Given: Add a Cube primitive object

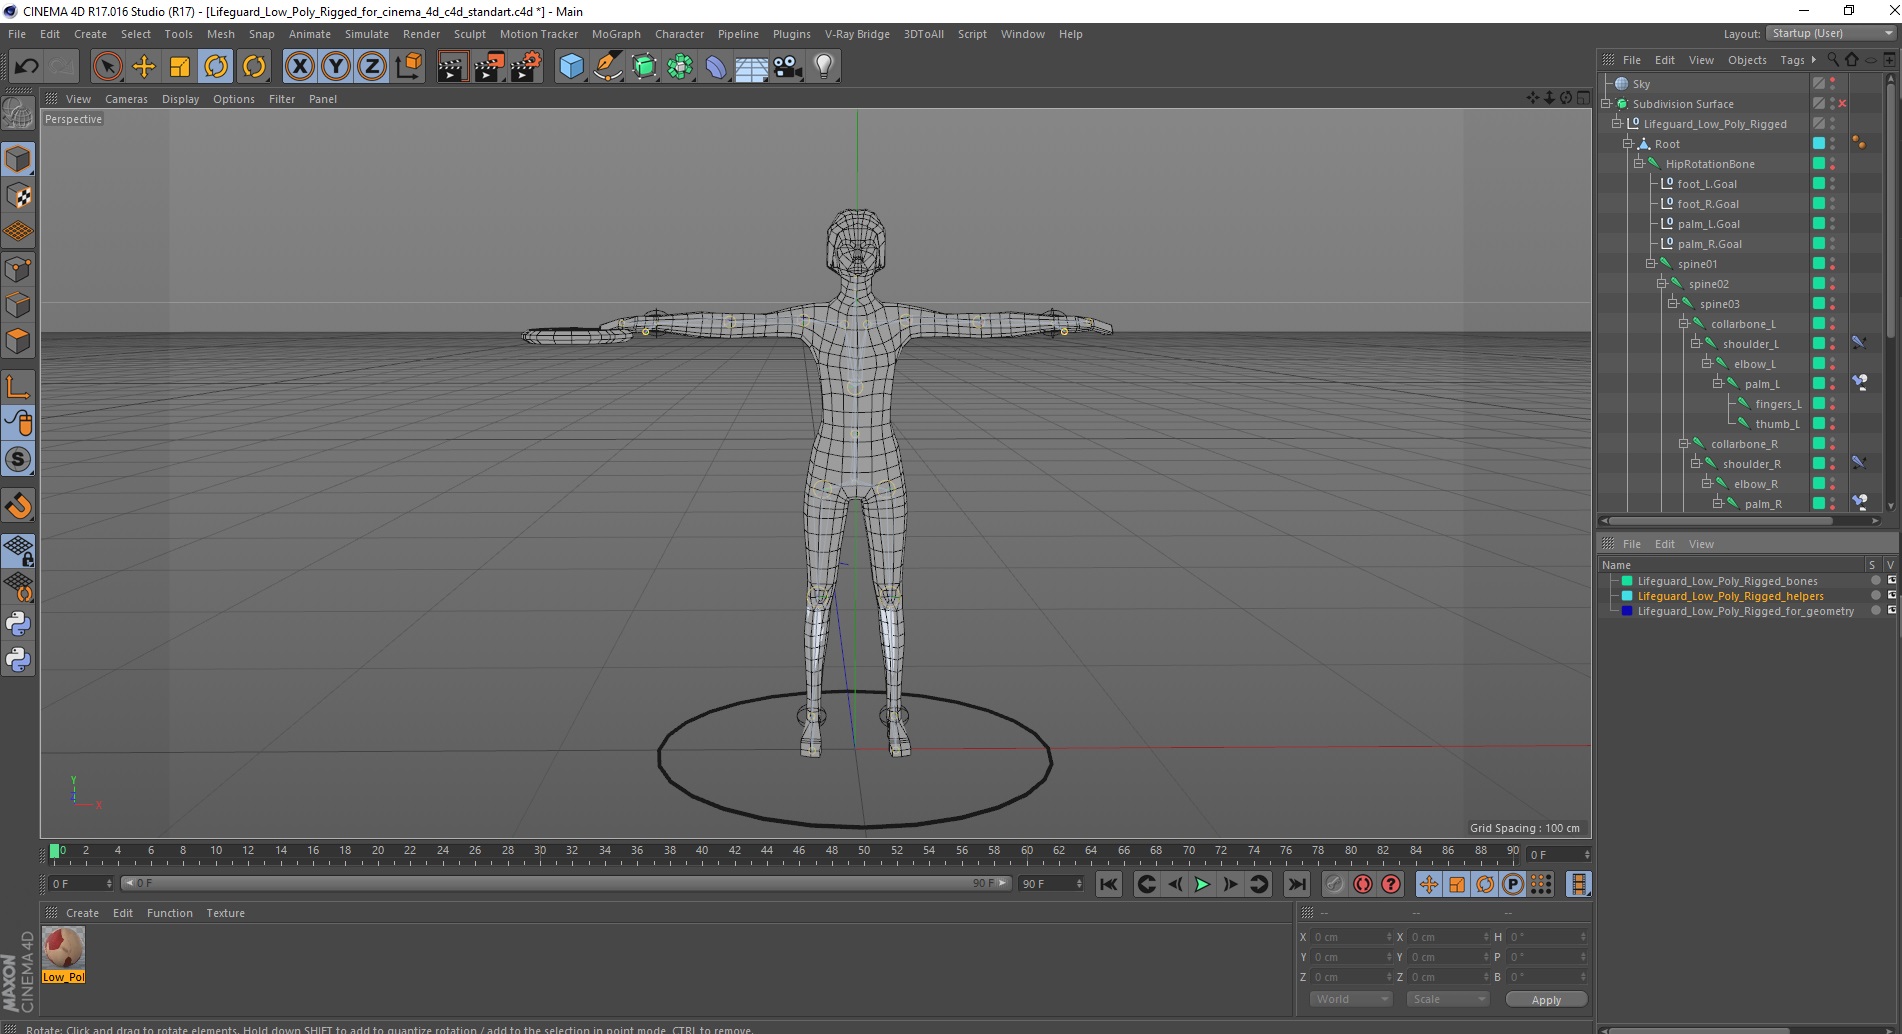Looking at the screenshot, I should [571, 67].
